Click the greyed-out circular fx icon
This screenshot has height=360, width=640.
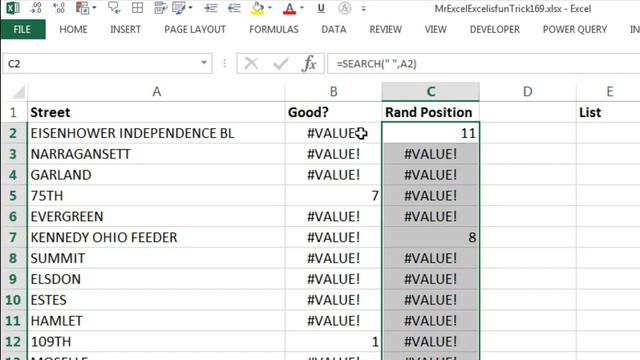tap(344, 8)
